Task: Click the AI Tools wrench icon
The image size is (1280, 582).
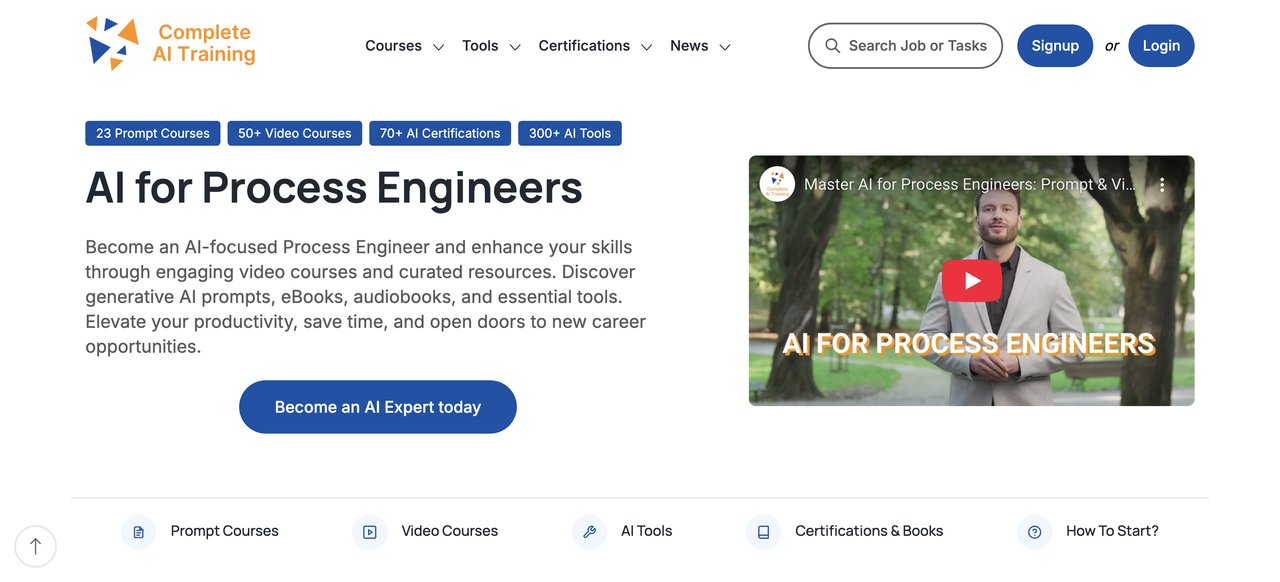Action: pyautogui.click(x=589, y=532)
